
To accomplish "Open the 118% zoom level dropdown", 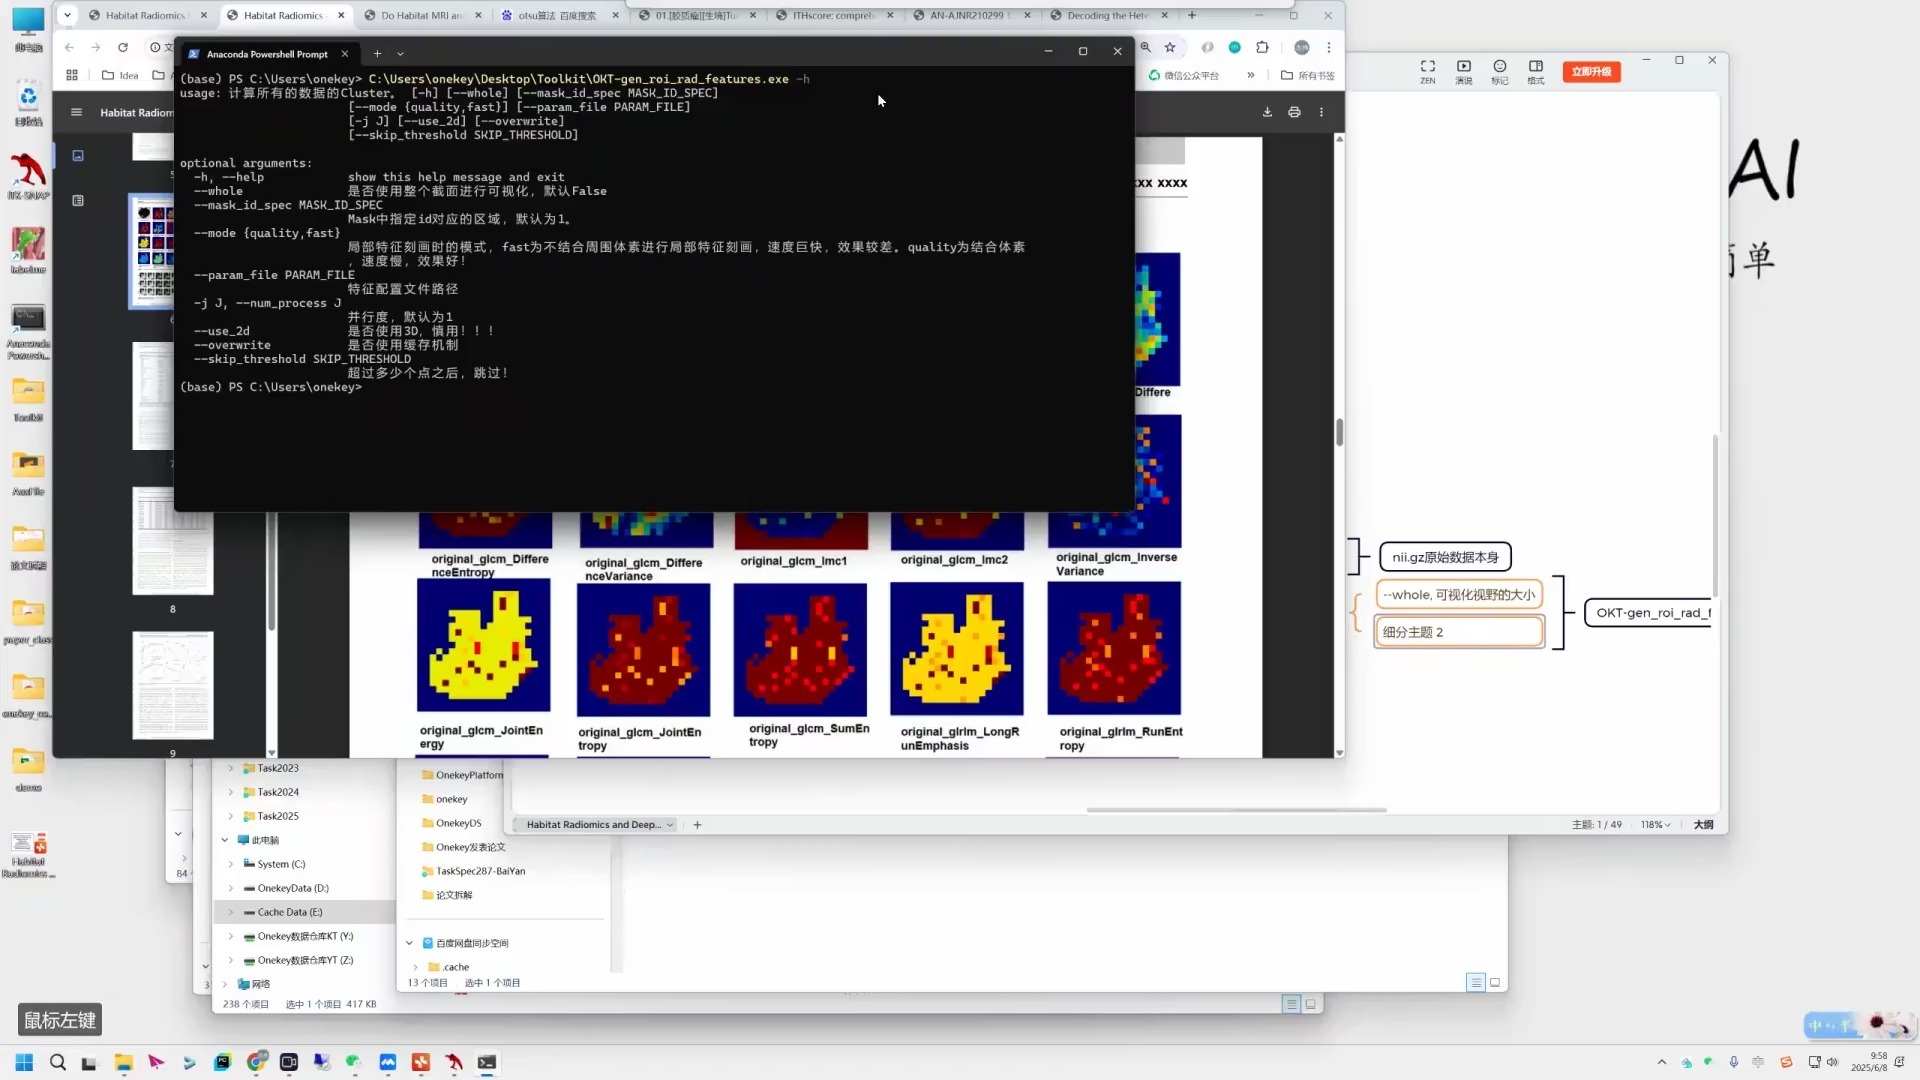I will 1655,825.
